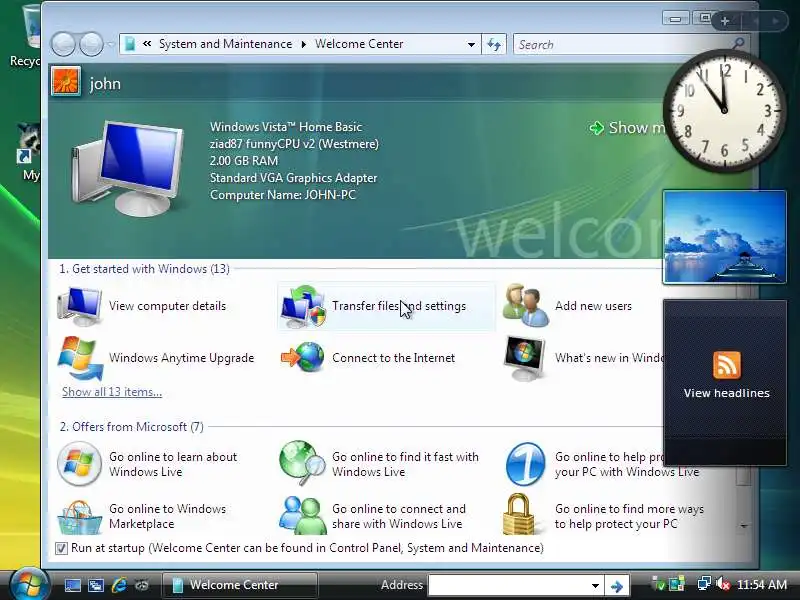Open address bar history dropdown arrow

(x=471, y=44)
